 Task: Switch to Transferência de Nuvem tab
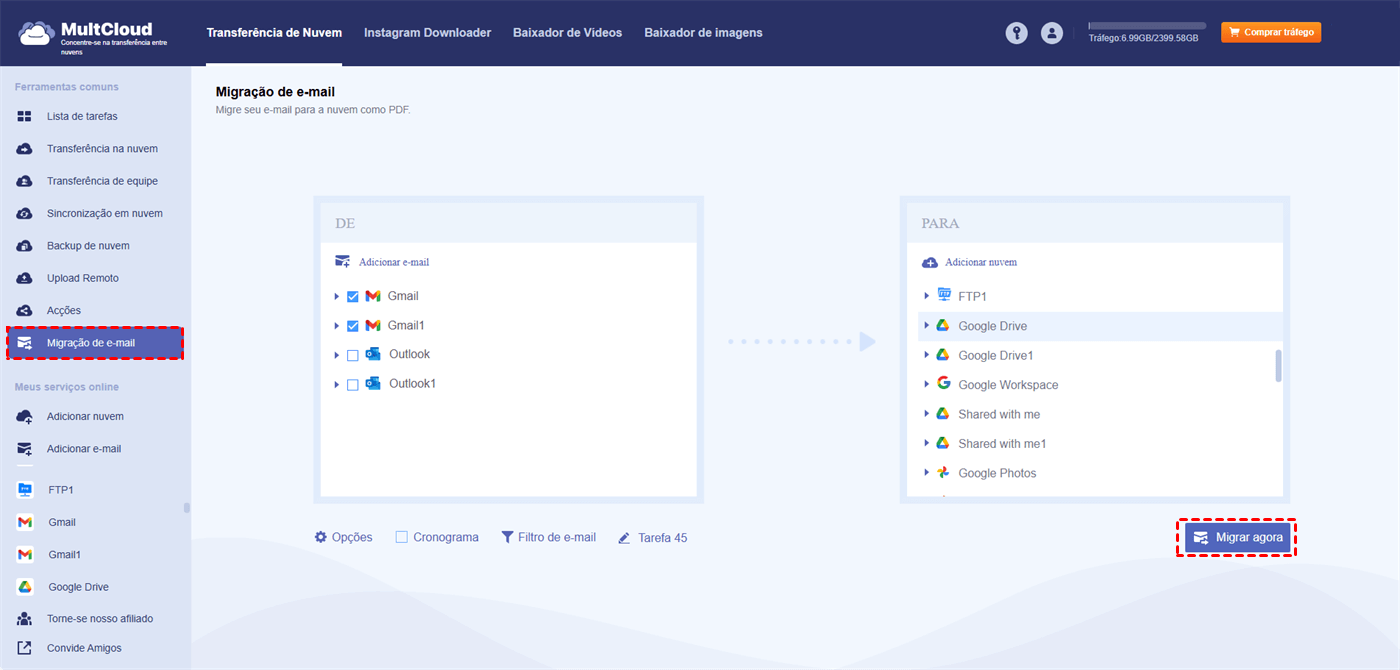click(274, 33)
